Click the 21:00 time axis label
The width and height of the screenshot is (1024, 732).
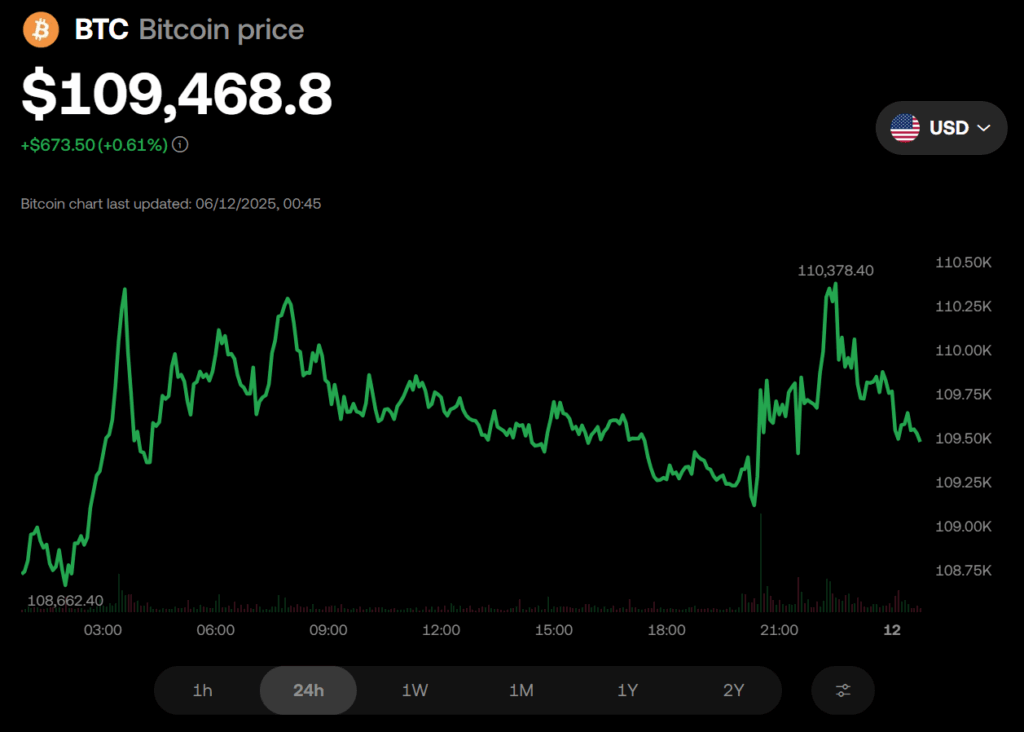point(779,630)
